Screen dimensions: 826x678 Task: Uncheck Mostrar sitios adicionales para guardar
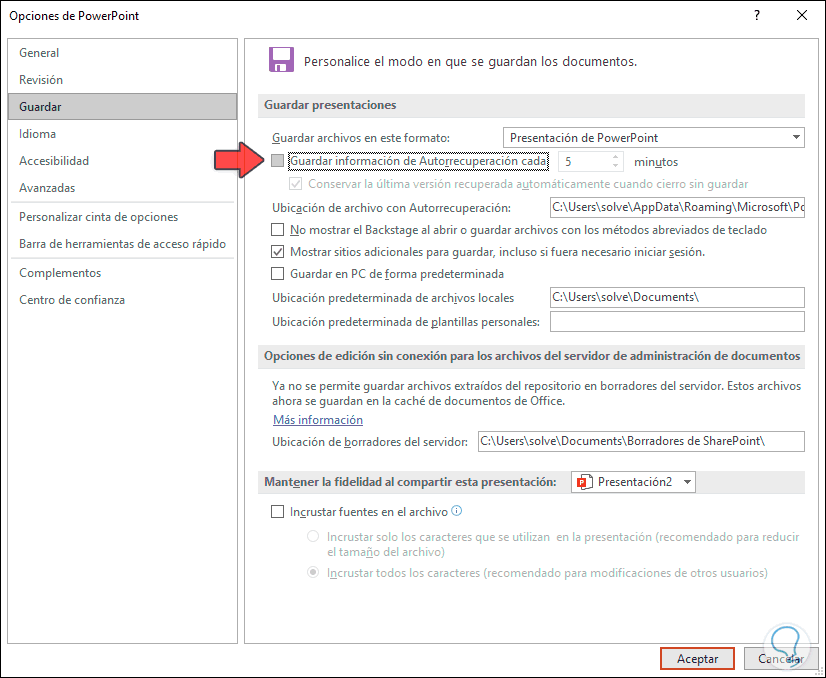tap(278, 252)
